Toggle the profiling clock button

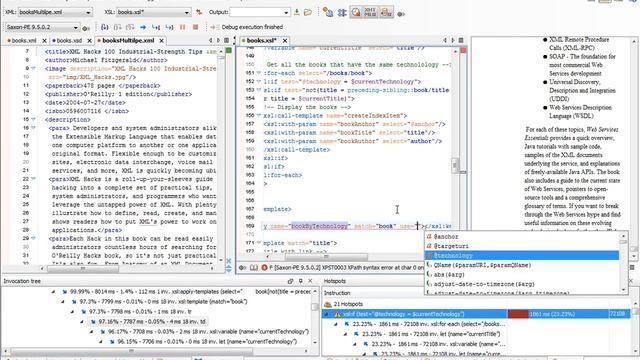coord(356,12)
